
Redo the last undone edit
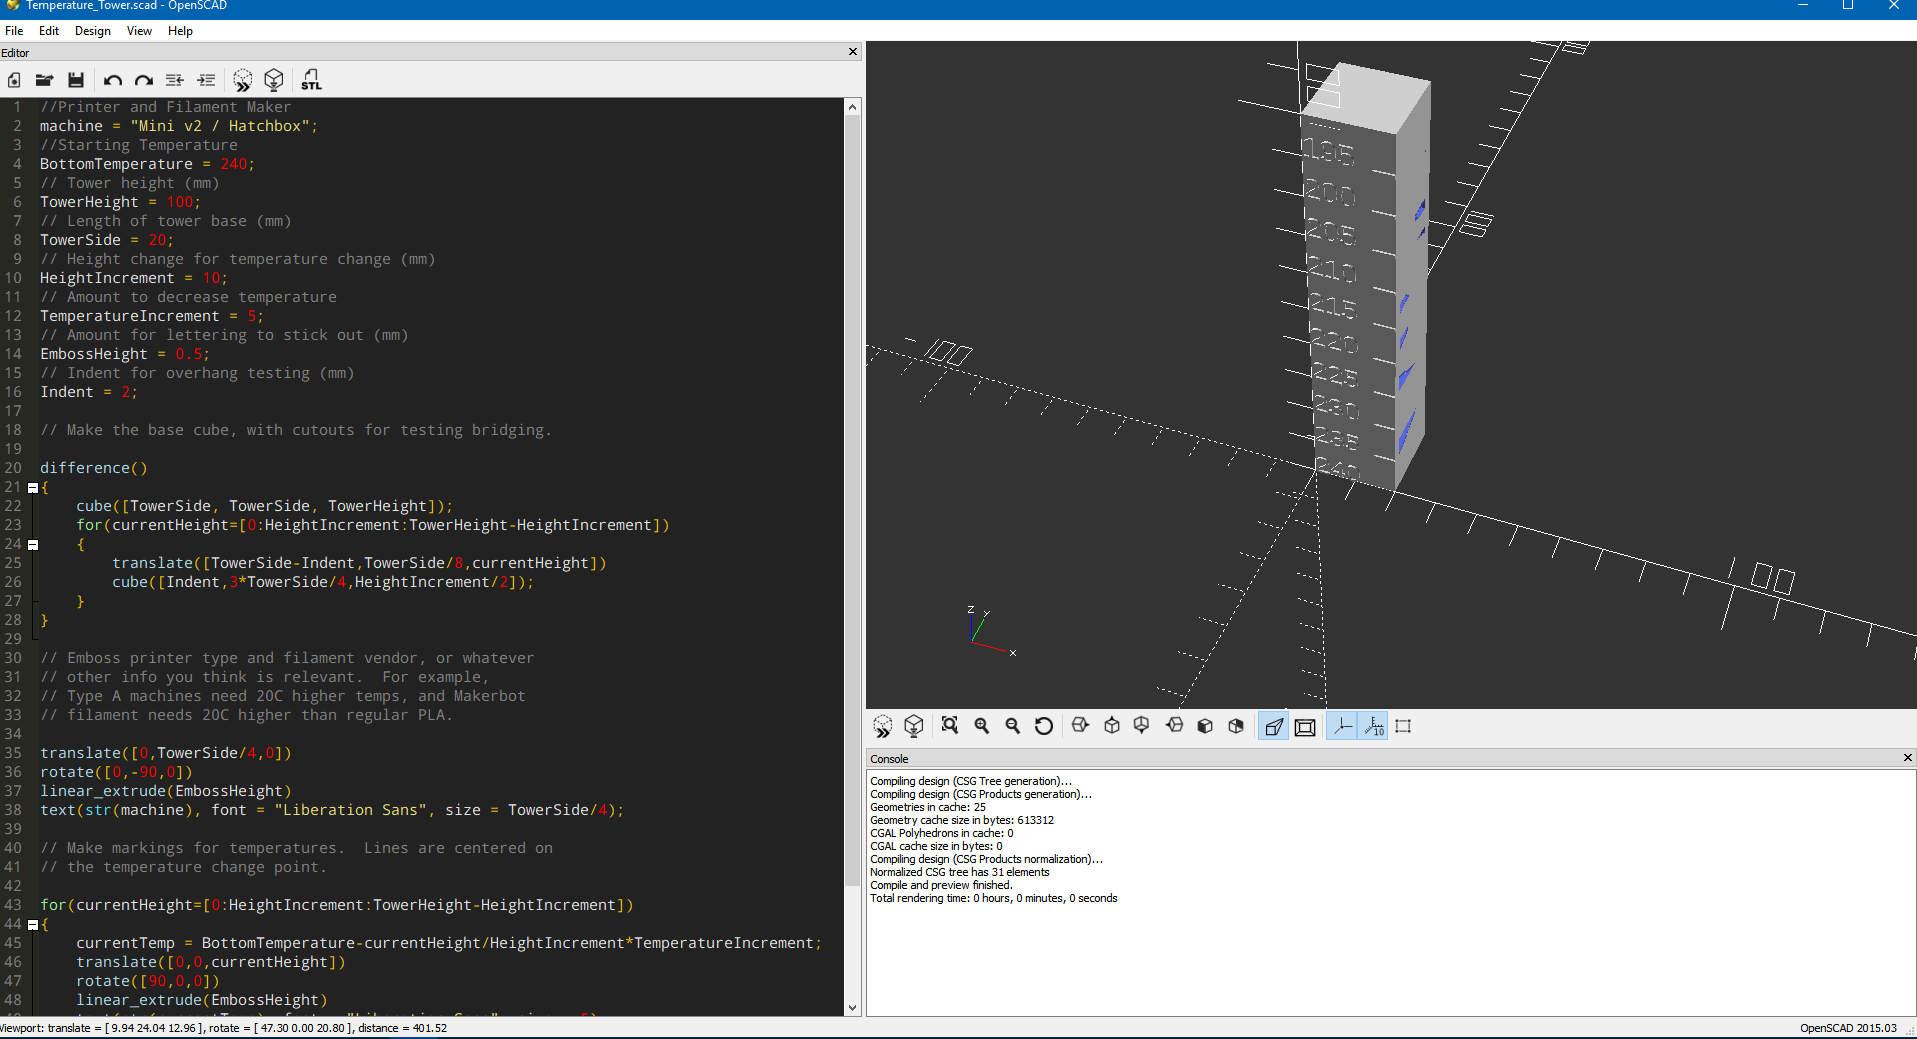[x=144, y=80]
